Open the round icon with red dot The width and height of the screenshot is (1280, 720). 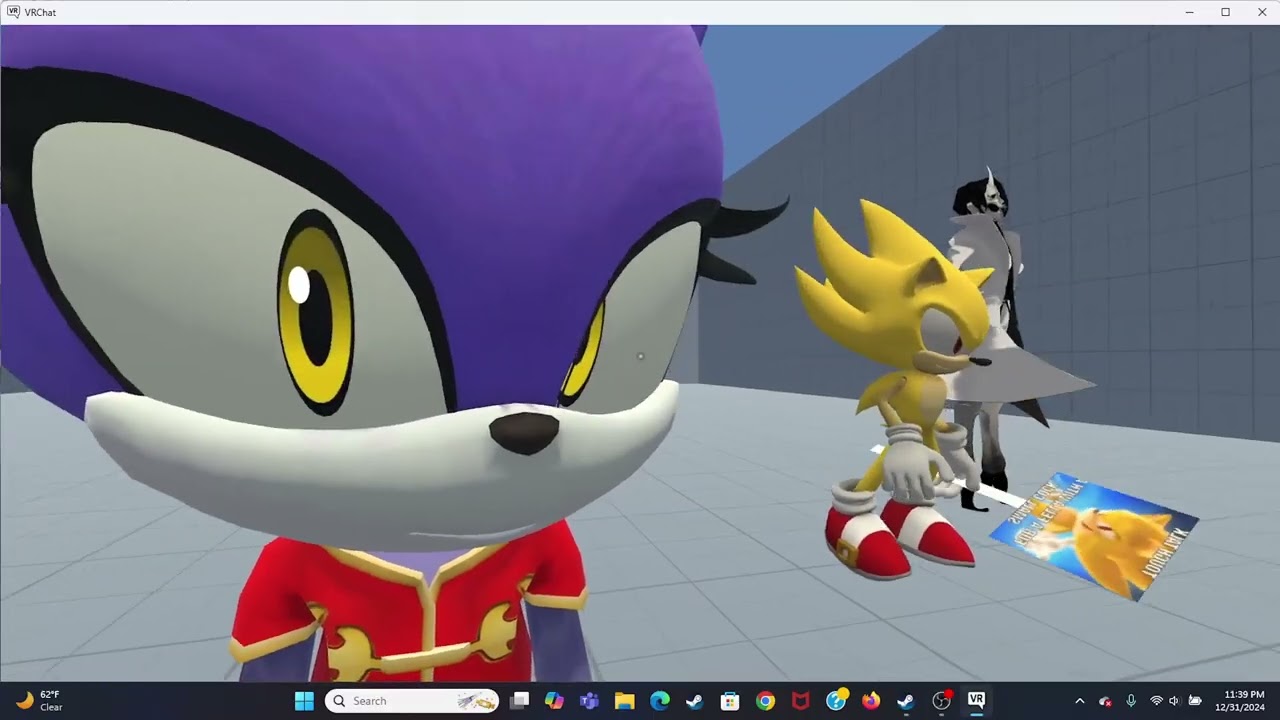click(941, 700)
